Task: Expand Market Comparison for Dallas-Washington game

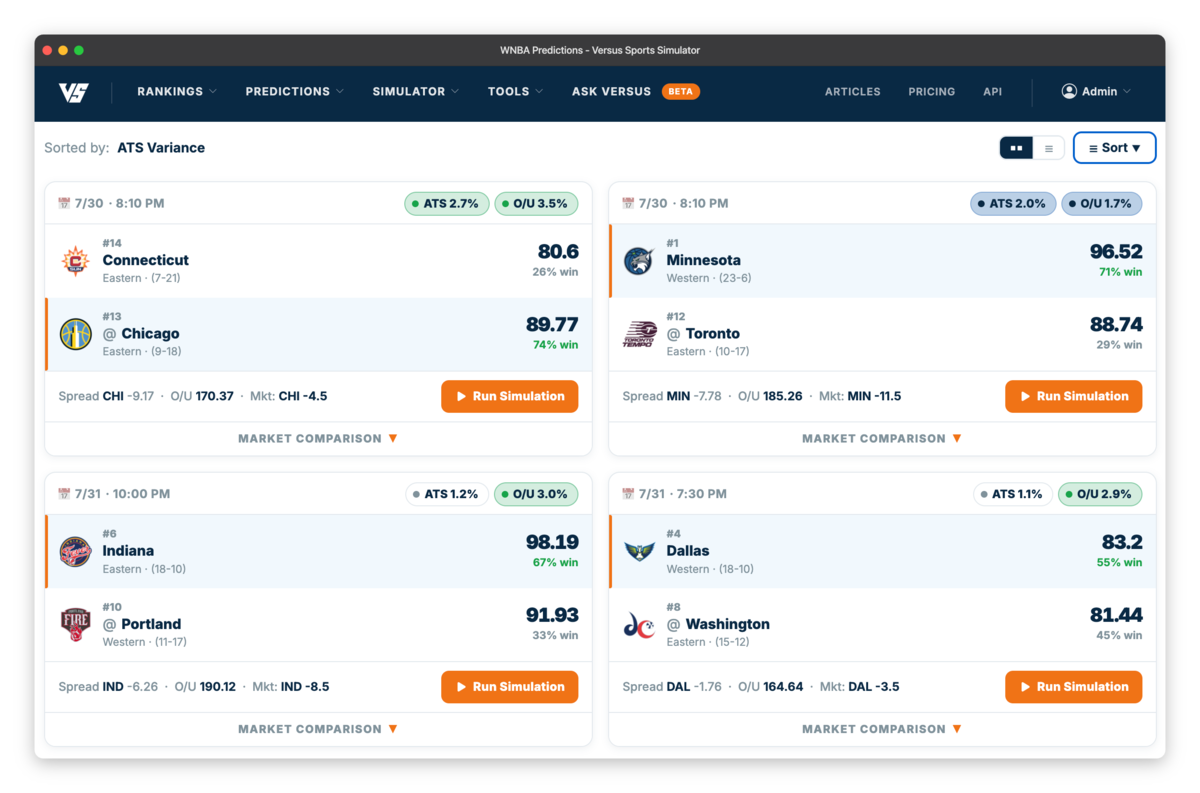Action: tap(882, 729)
